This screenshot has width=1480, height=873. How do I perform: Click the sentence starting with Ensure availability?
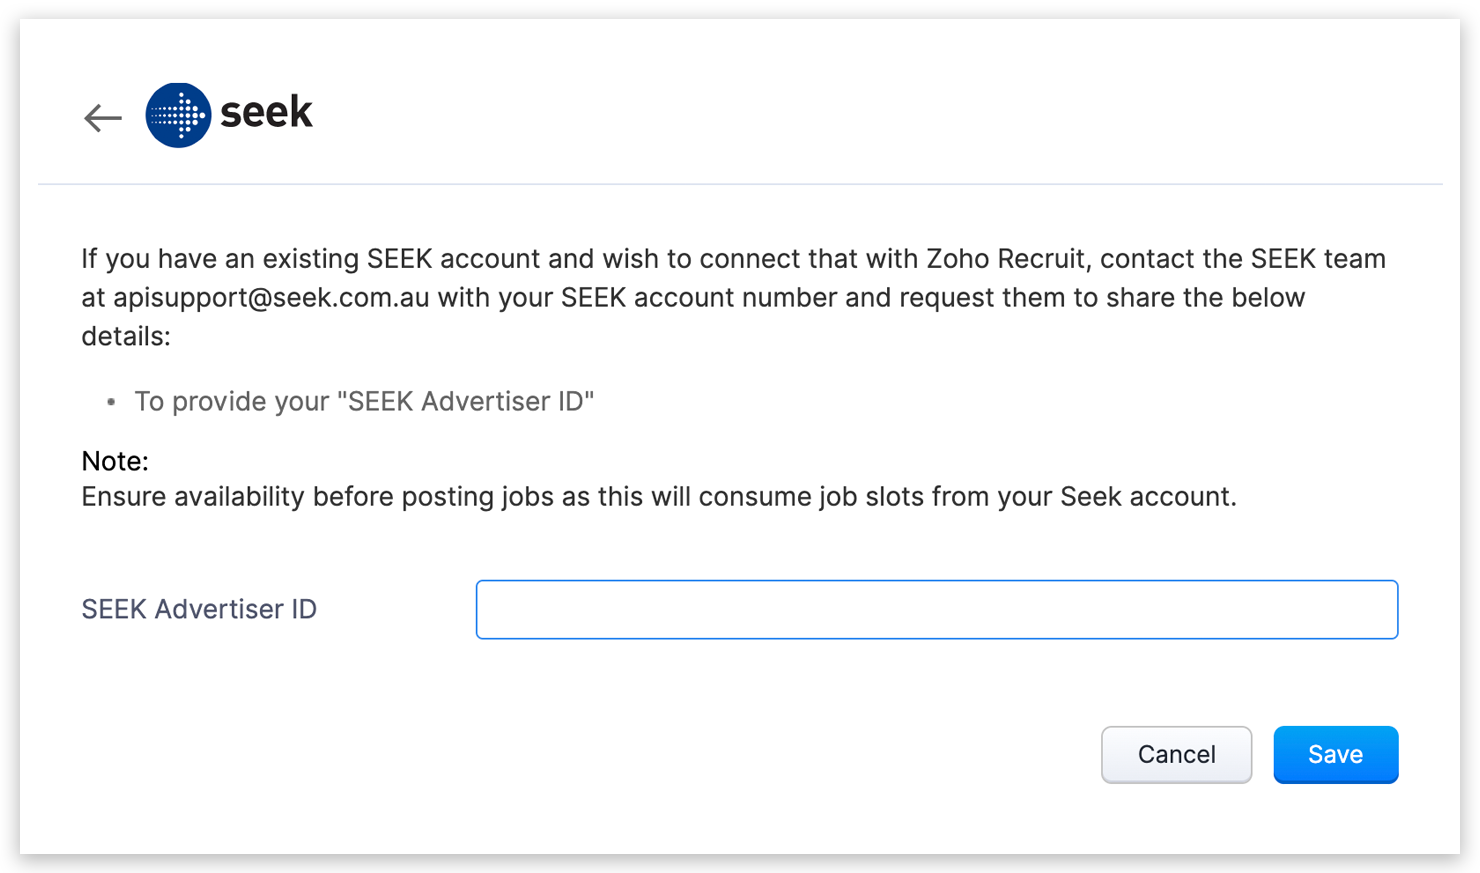tap(658, 497)
